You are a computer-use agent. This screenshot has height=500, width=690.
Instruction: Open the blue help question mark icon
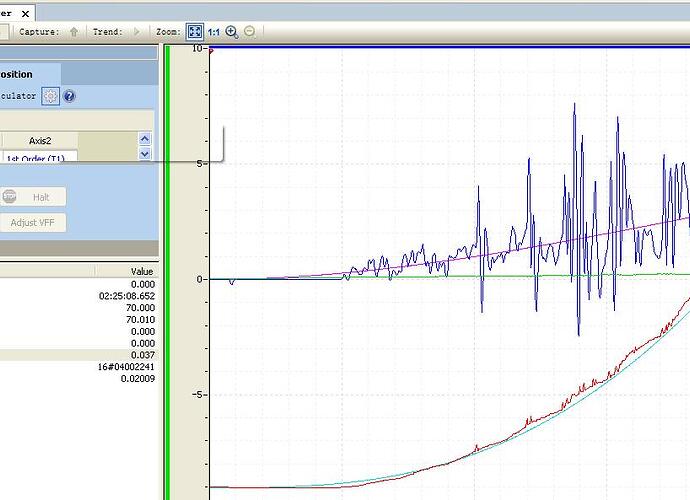[x=69, y=96]
